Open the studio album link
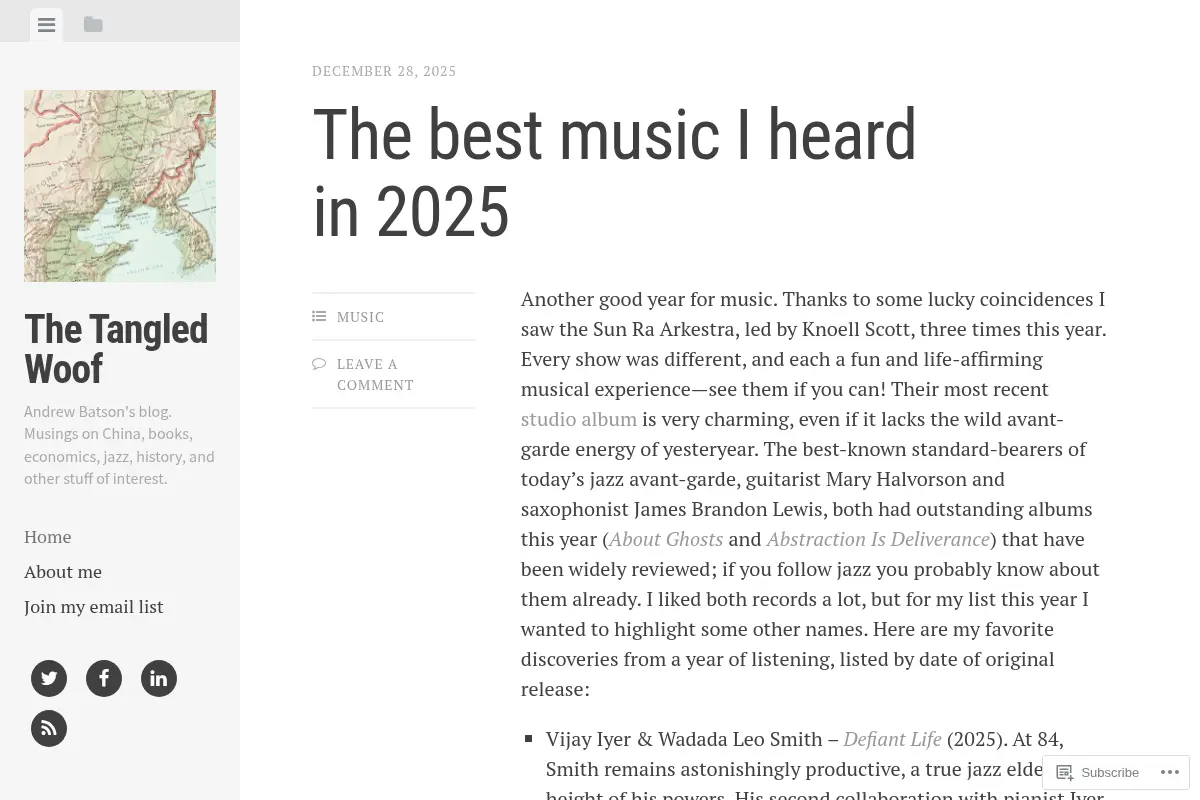Image resolution: width=1200 pixels, height=800 pixels. 578,419
